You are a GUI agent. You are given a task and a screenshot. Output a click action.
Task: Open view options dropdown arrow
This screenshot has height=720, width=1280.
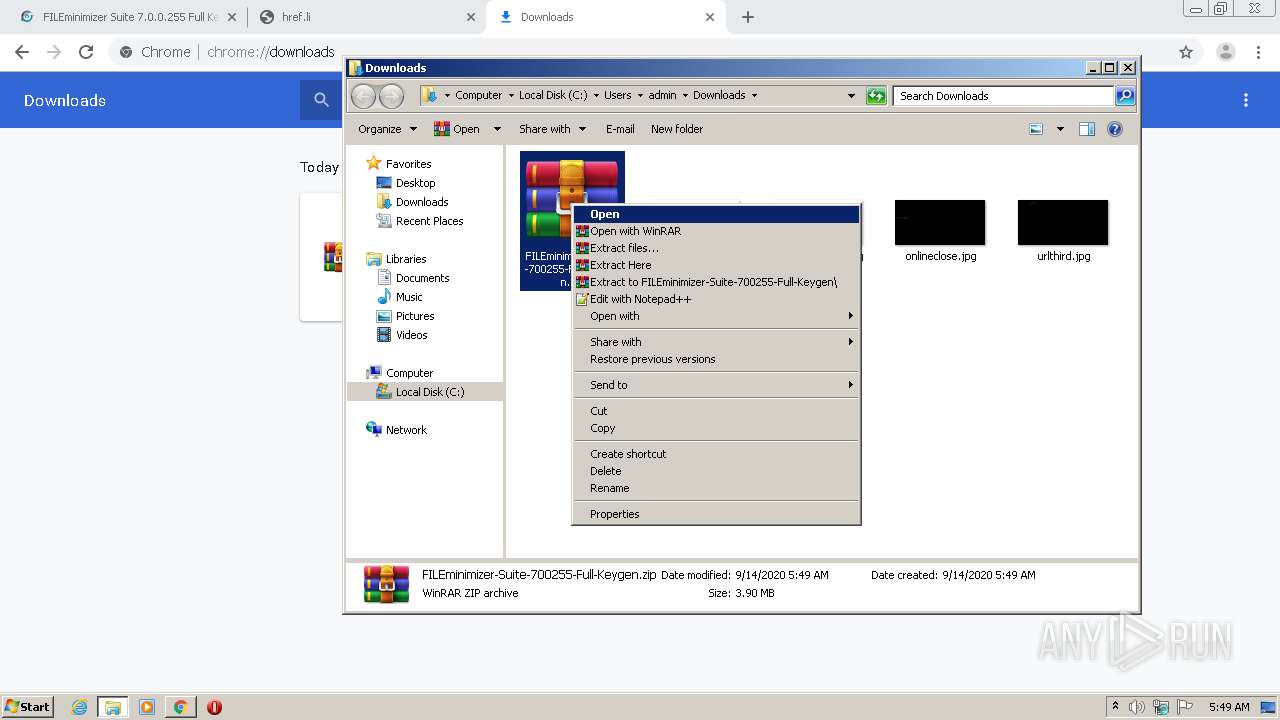(x=1060, y=129)
